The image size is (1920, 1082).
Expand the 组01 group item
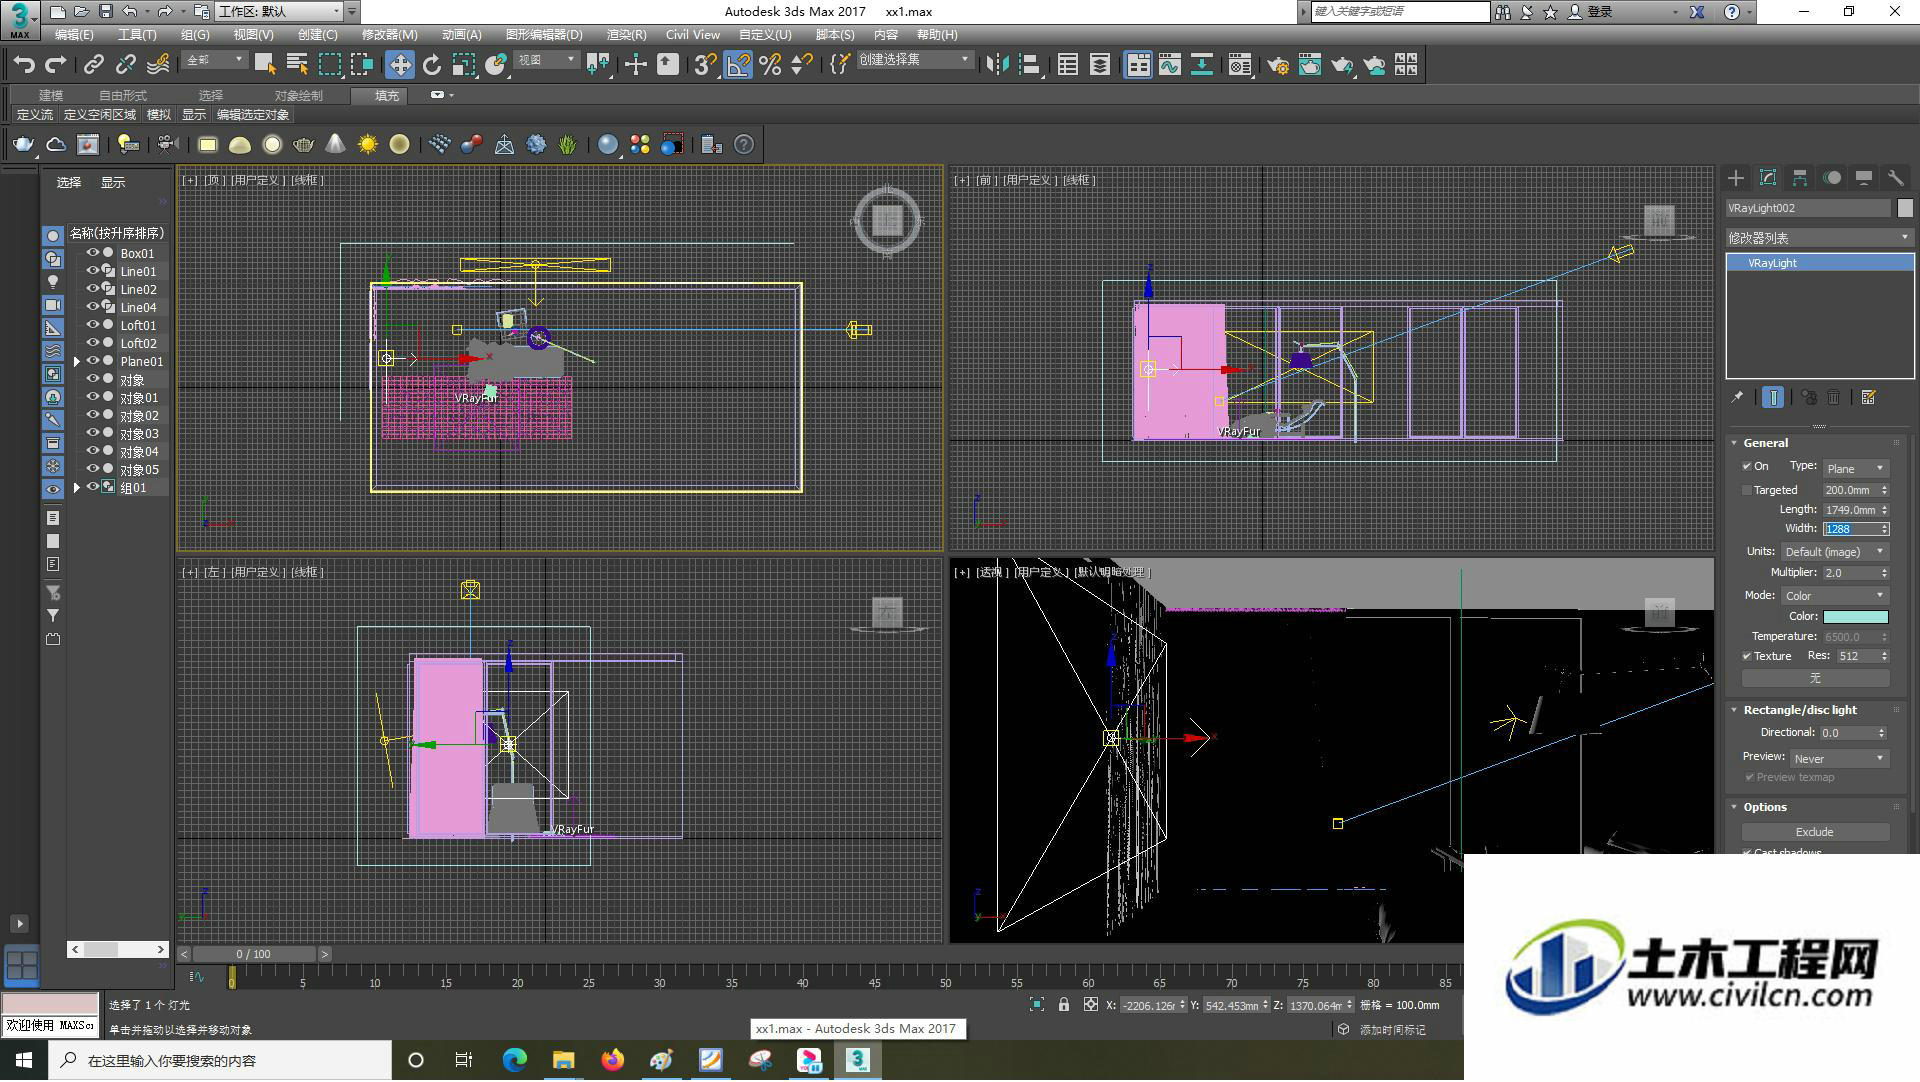(x=77, y=488)
